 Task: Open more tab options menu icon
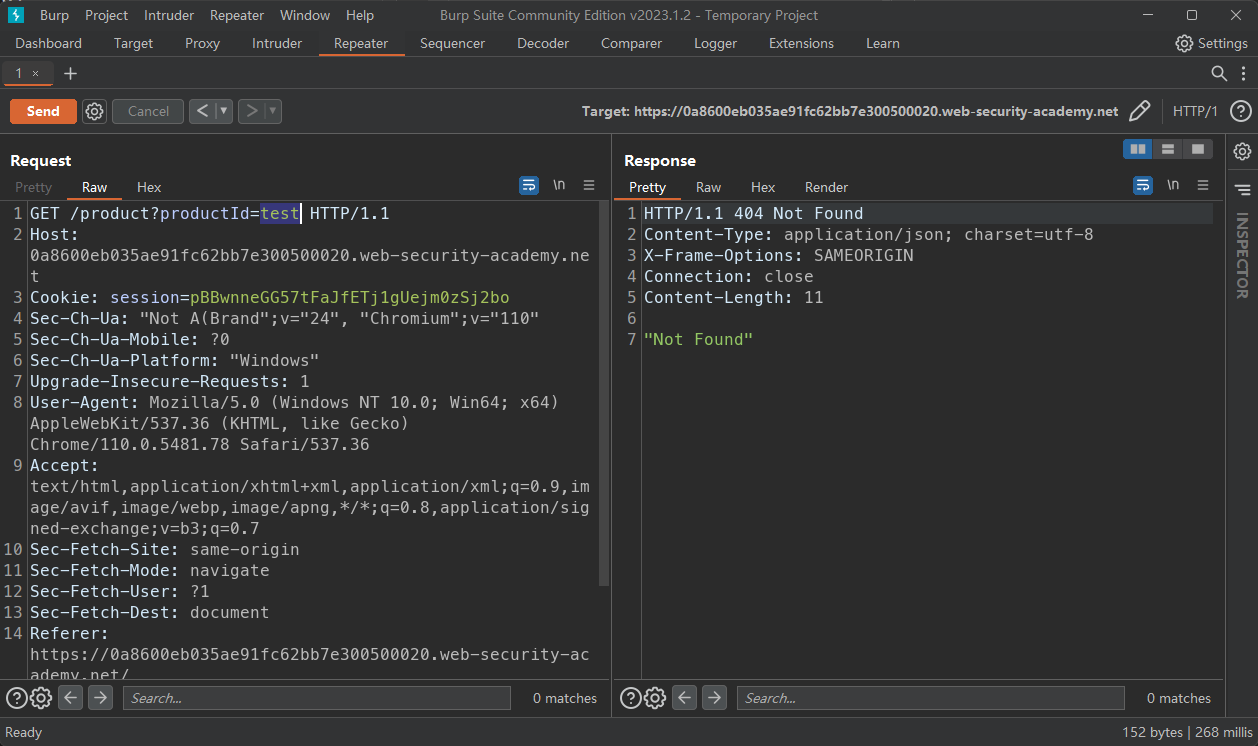(x=1243, y=73)
